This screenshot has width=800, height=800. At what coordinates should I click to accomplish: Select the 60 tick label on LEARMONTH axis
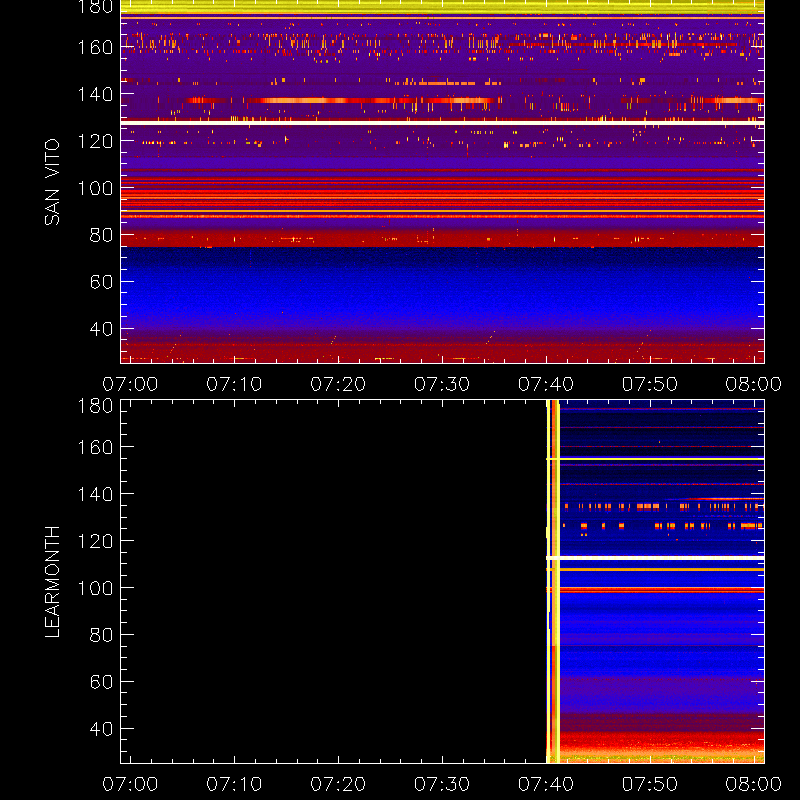click(101, 682)
